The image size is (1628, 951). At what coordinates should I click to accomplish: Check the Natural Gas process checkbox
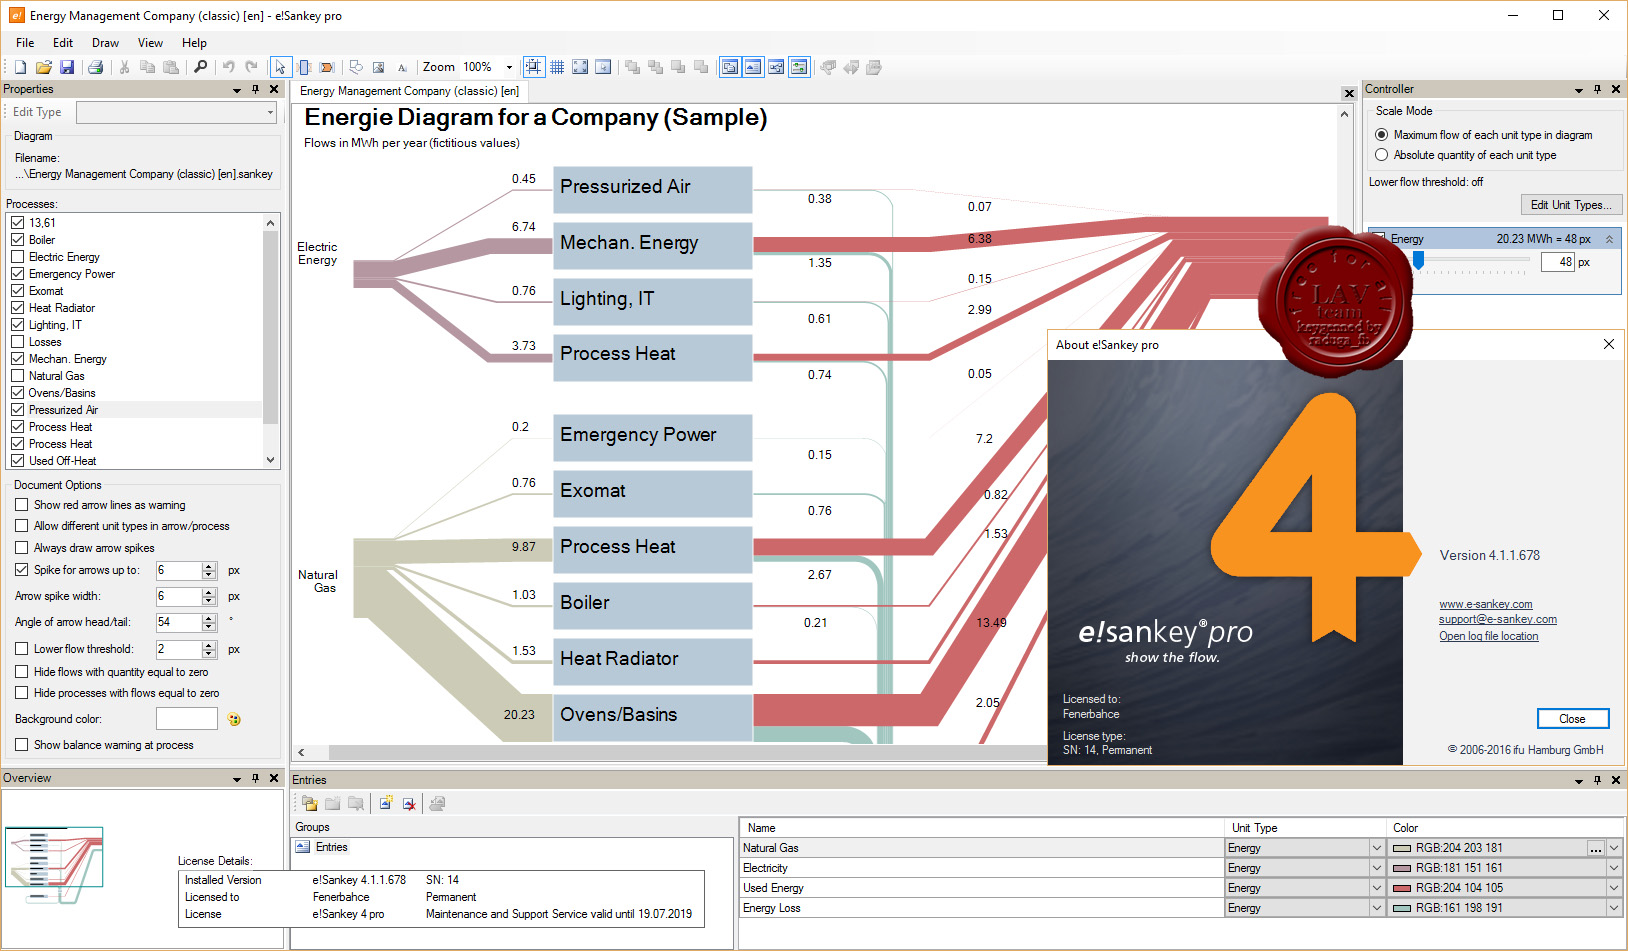coord(17,376)
